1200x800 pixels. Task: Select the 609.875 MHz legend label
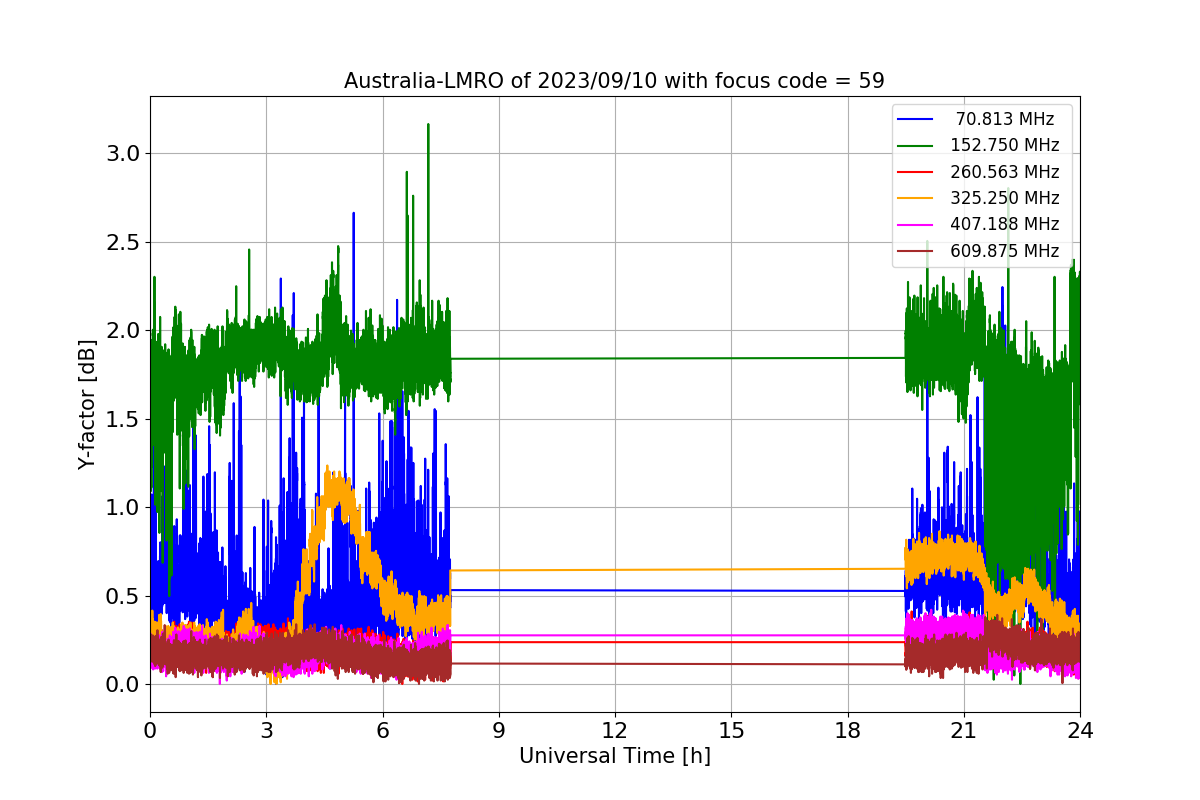1005,251
